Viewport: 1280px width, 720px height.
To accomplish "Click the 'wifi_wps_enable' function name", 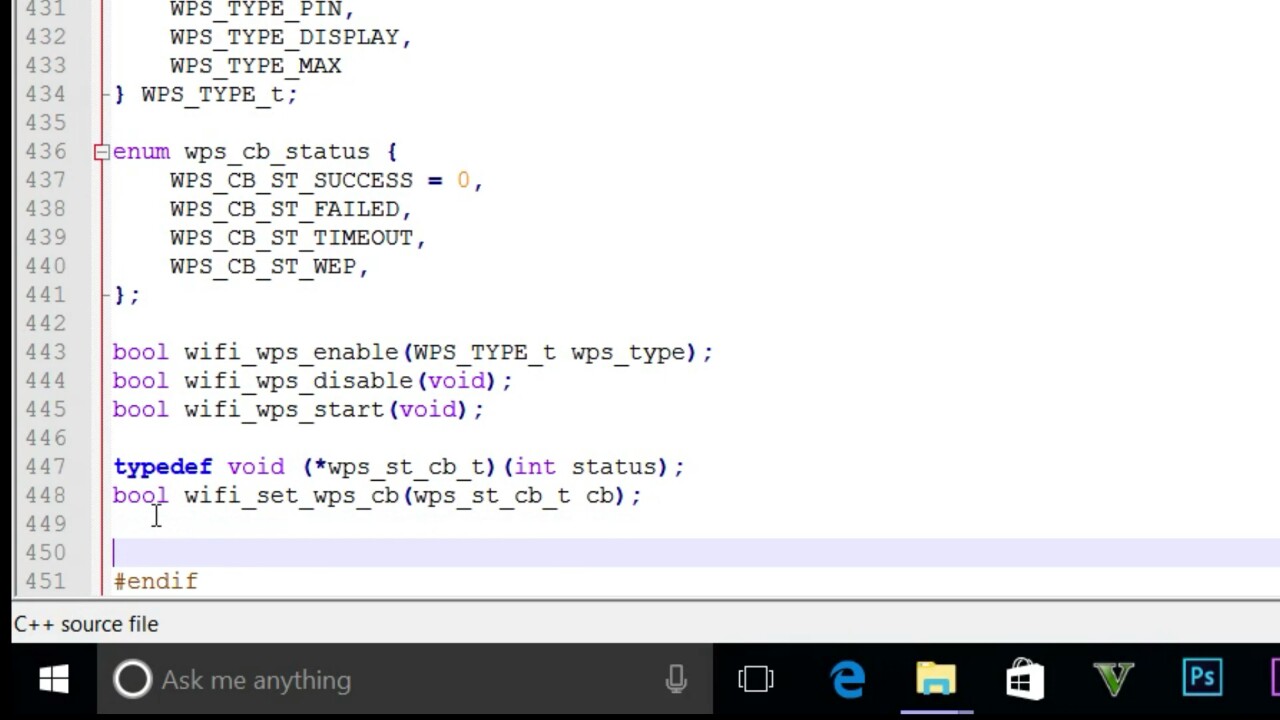I will 291,352.
